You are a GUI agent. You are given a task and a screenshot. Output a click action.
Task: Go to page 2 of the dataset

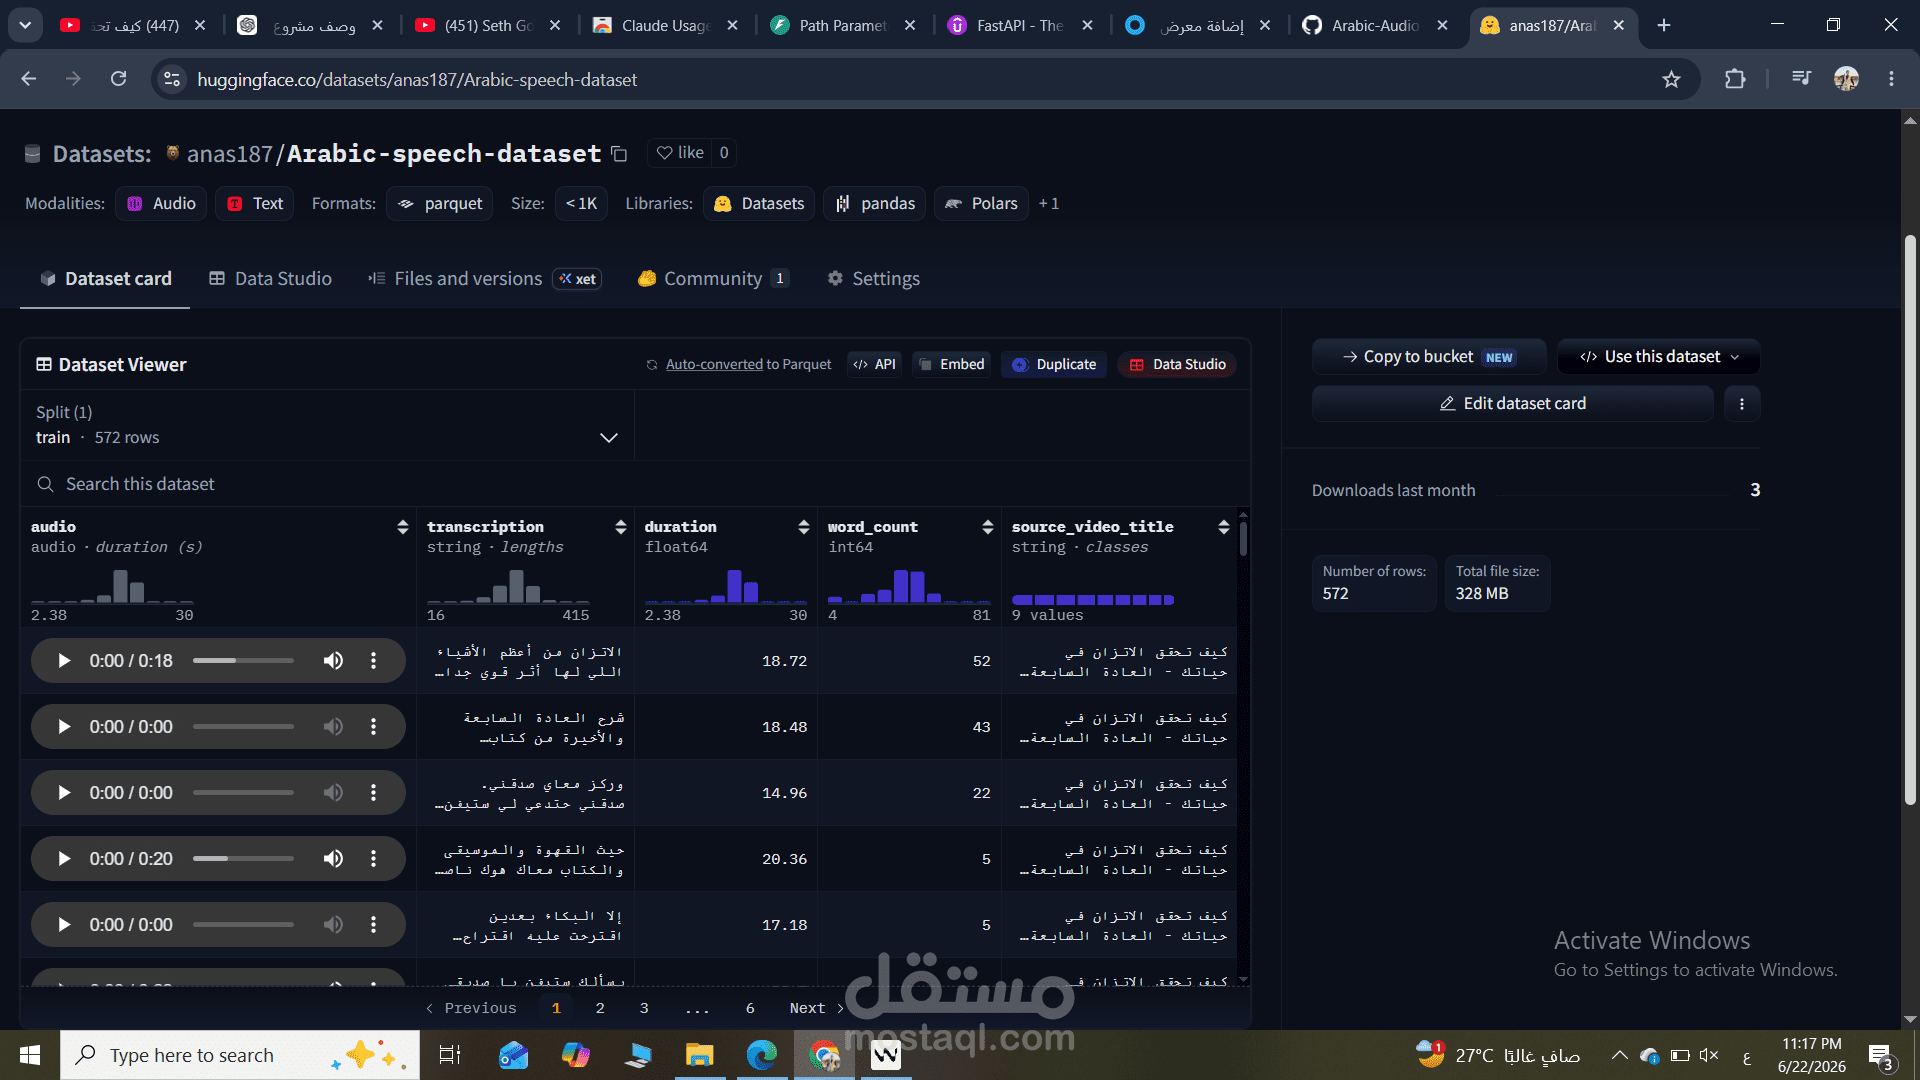point(600,1009)
